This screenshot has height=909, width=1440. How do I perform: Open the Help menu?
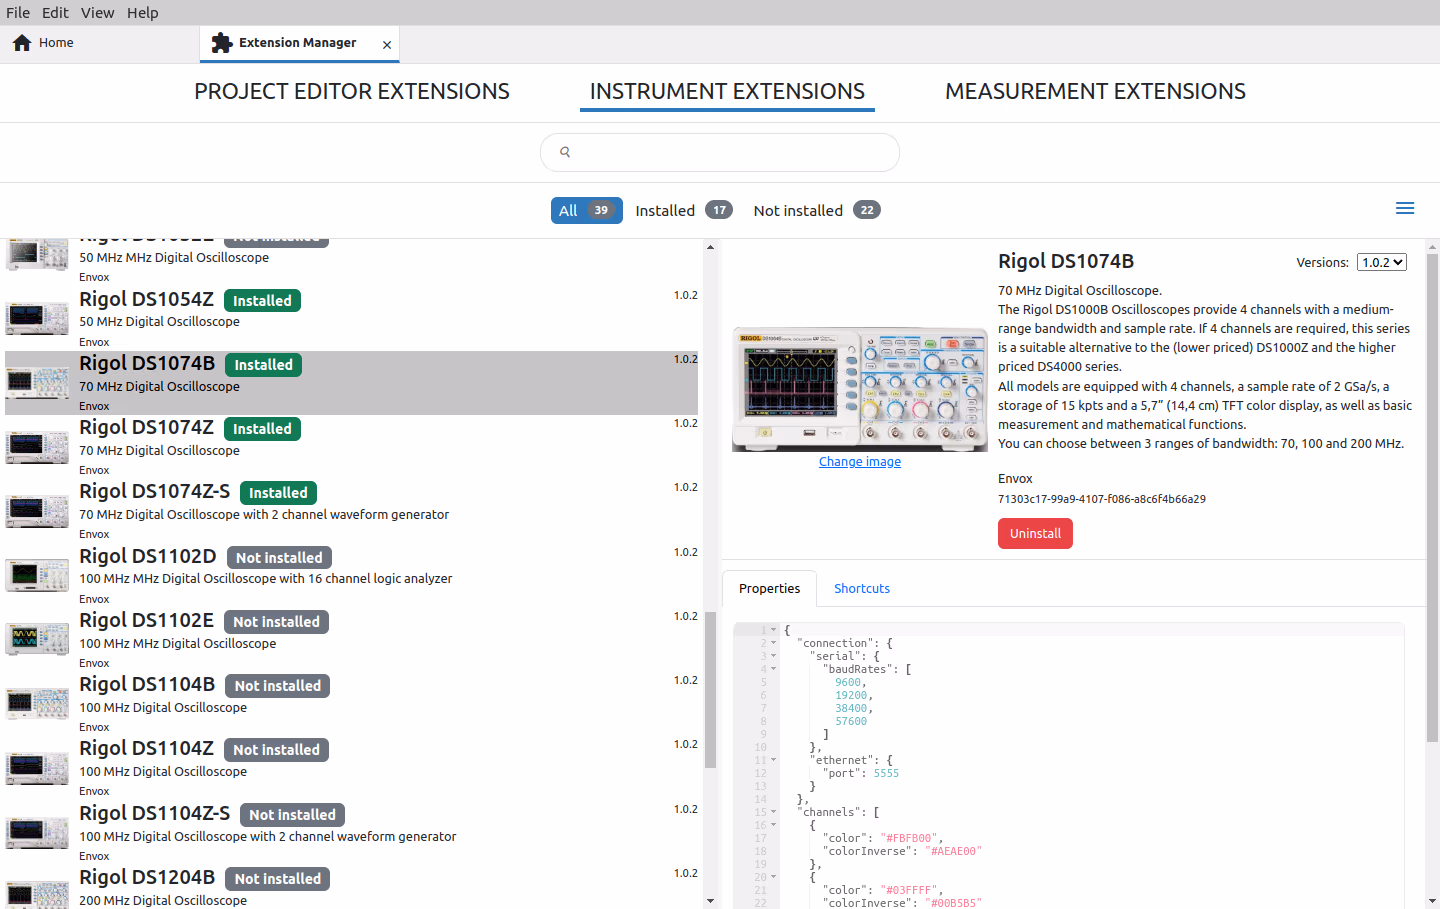coord(142,13)
